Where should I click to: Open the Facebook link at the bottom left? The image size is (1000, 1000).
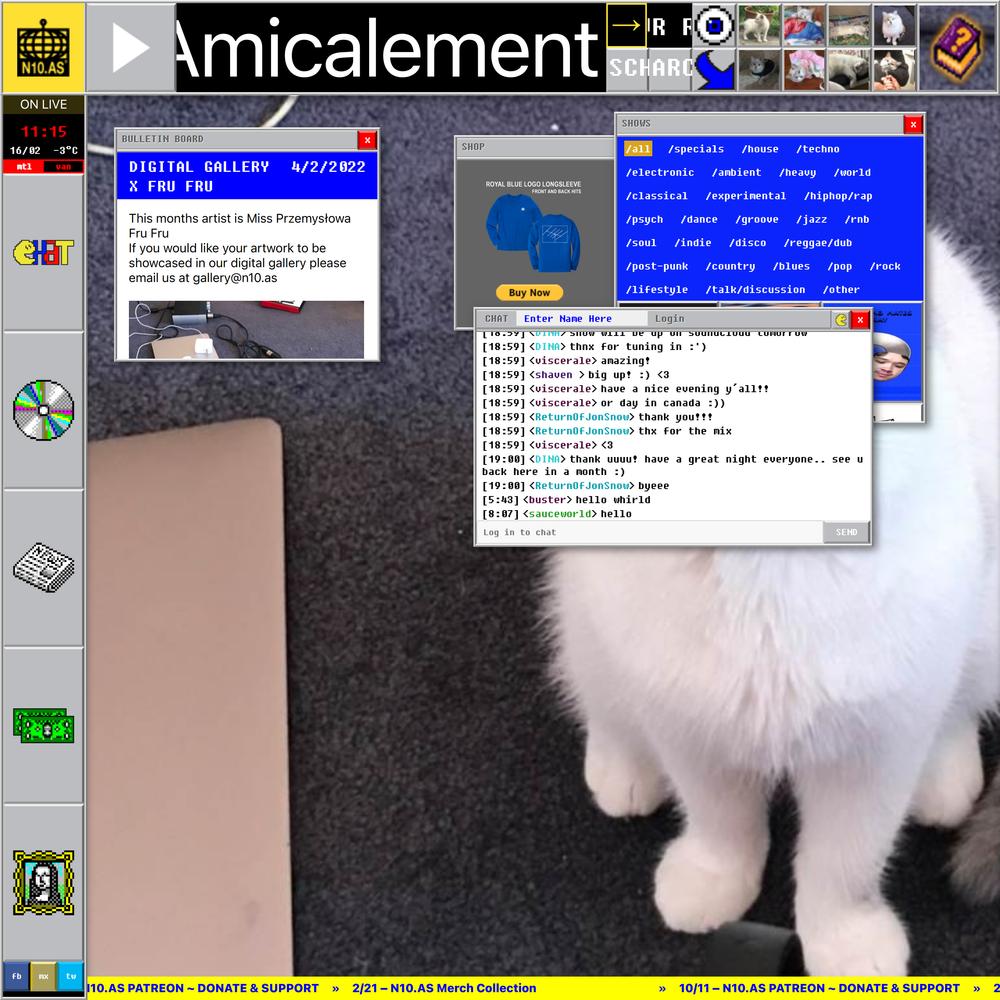[x=16, y=975]
